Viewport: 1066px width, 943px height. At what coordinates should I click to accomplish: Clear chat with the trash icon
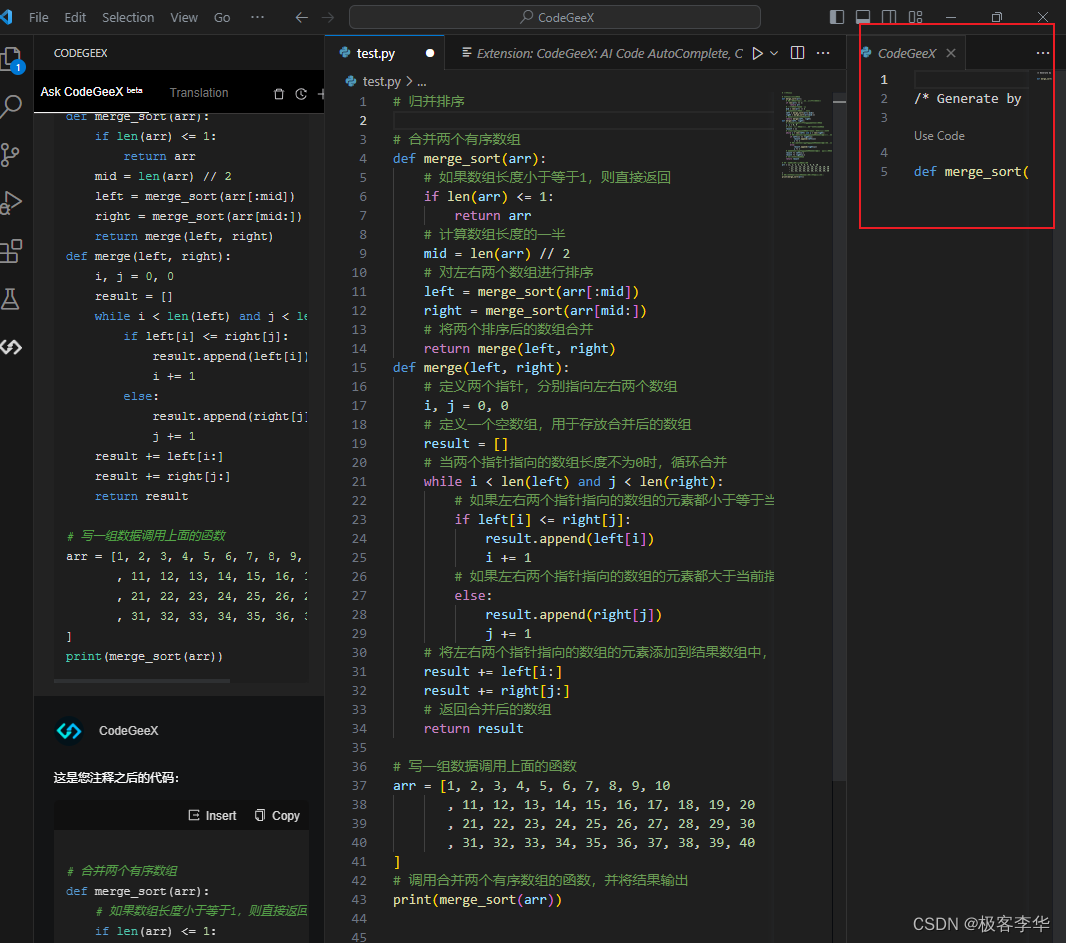pos(279,94)
